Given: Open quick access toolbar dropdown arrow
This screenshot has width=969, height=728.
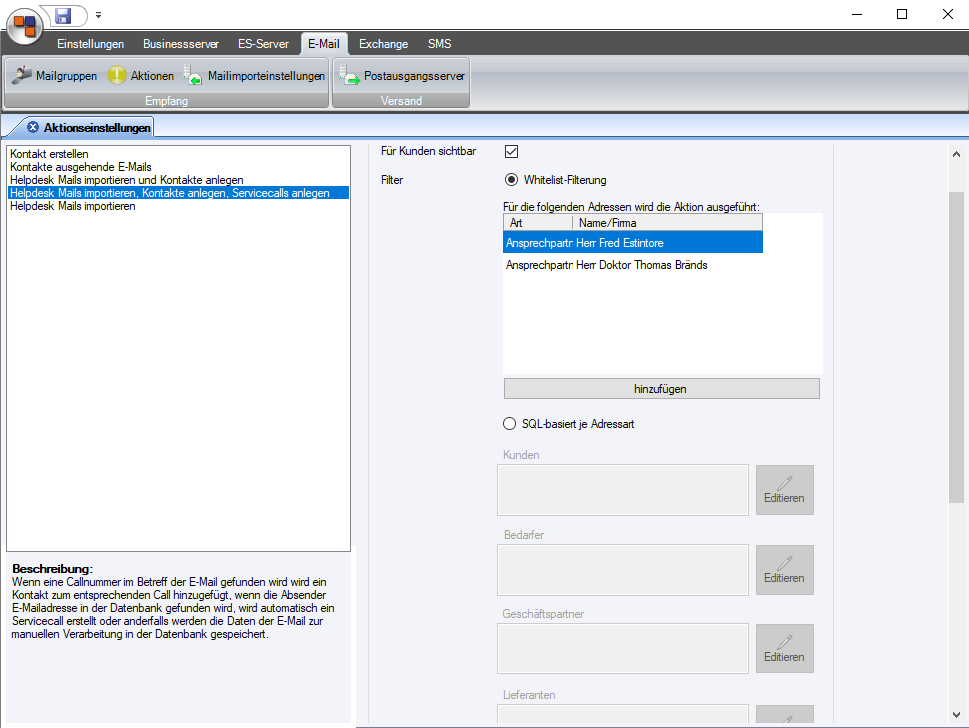Looking at the screenshot, I should pos(98,15).
